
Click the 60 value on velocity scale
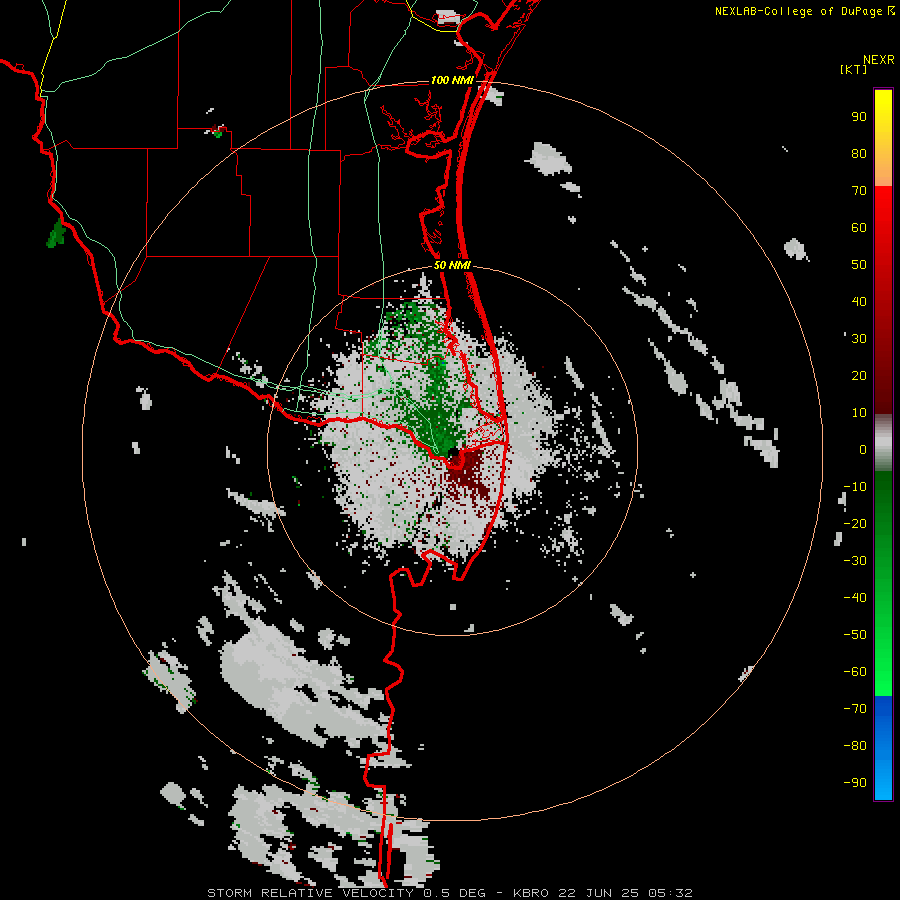point(859,227)
